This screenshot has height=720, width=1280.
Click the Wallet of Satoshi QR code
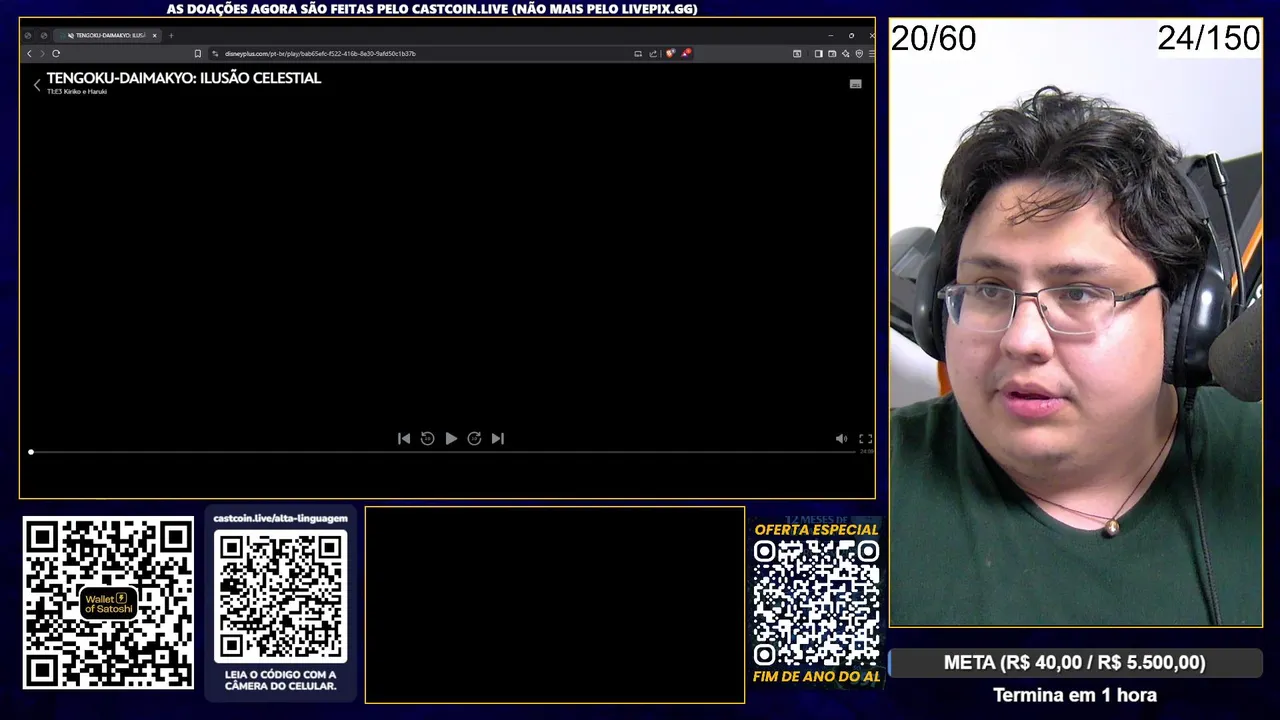(108, 602)
